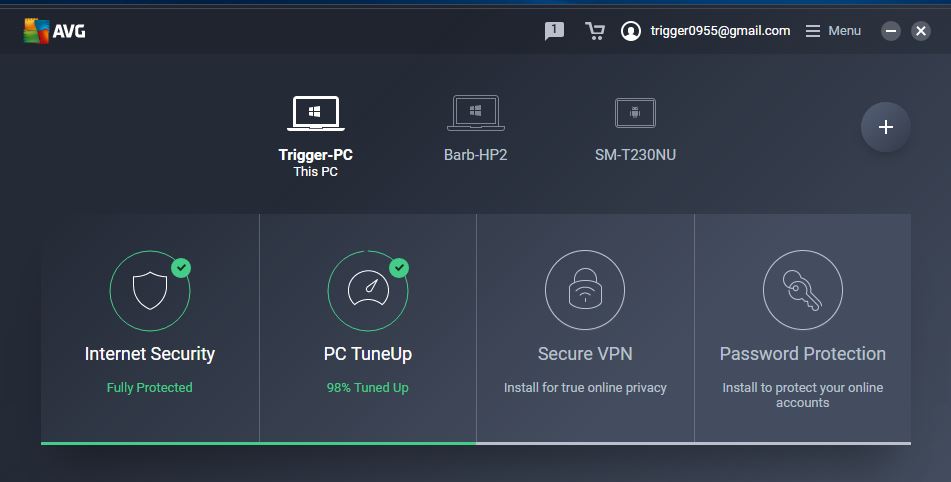Minimize the AVG window
The width and height of the screenshot is (951, 482).
[890, 31]
